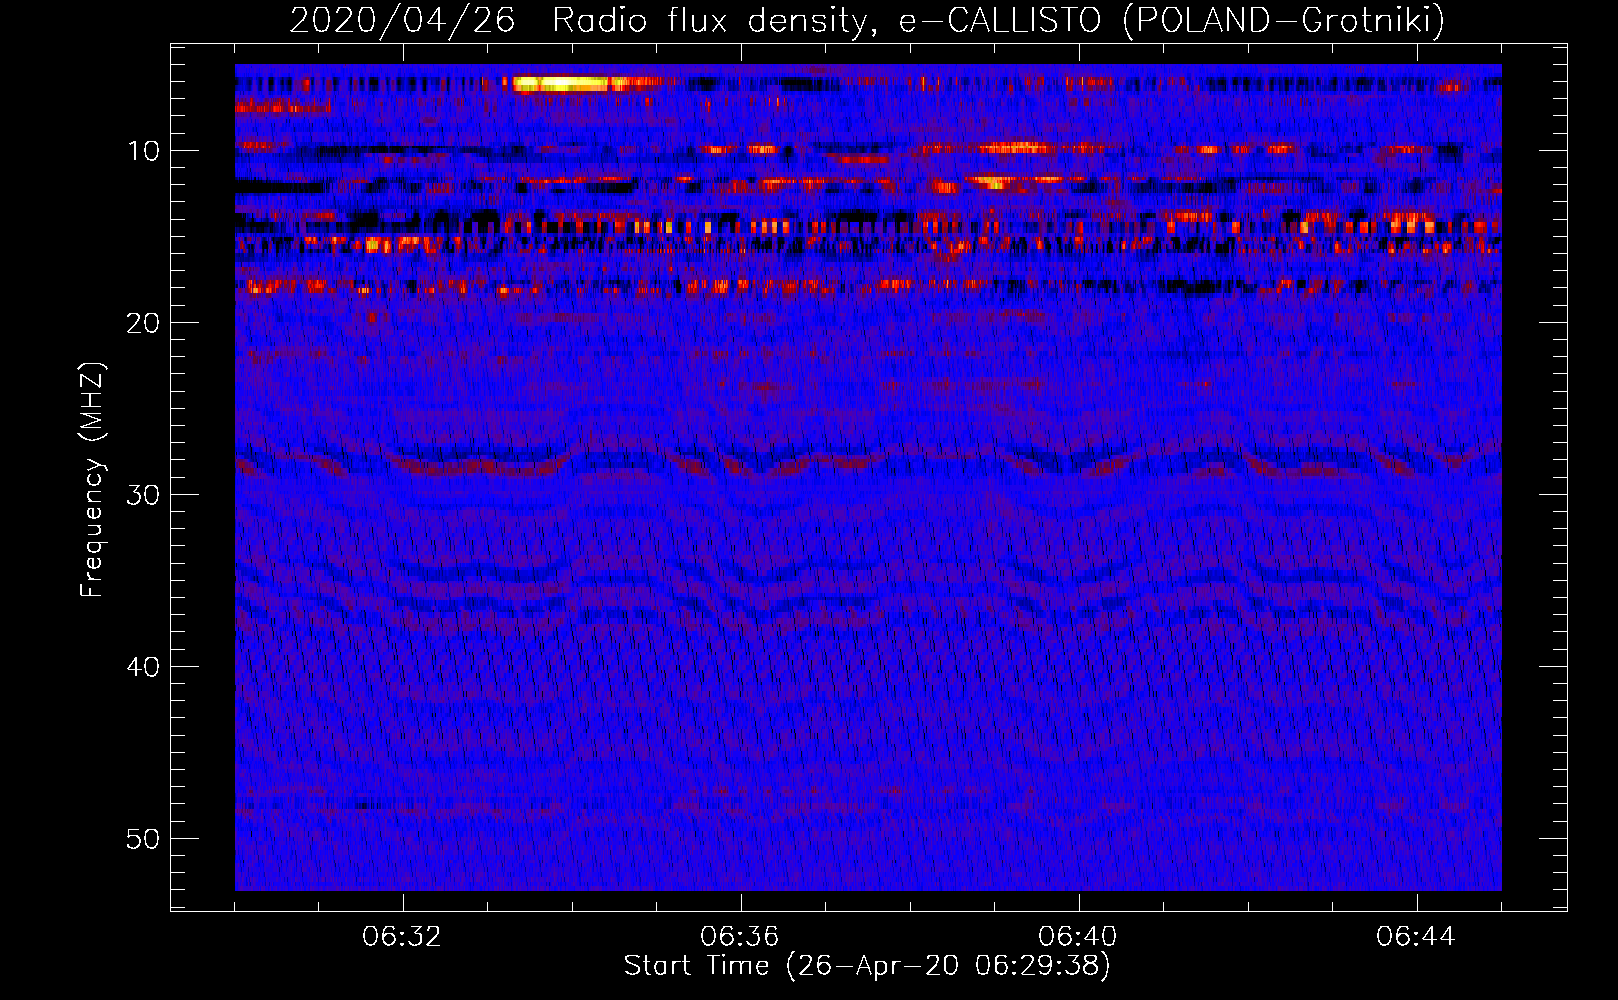The height and width of the screenshot is (1000, 1618).
Task: Click the Start Time axis label
Action: (x=867, y=966)
